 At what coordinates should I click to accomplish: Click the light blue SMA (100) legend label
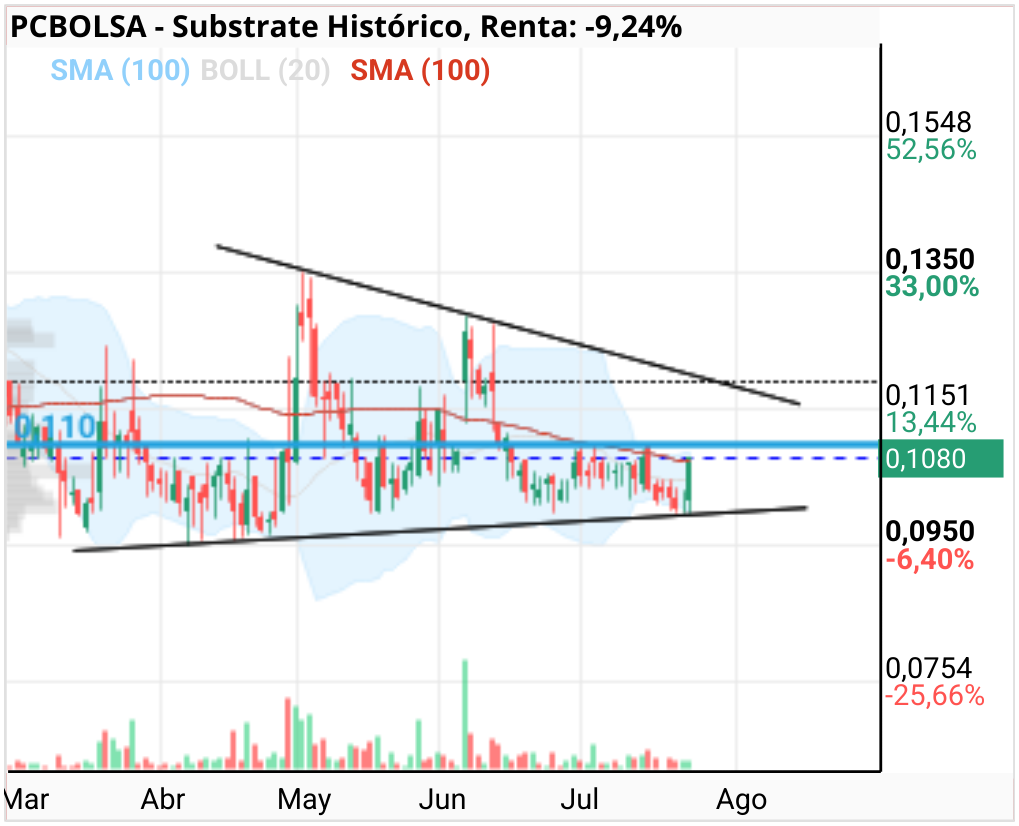coord(120,70)
